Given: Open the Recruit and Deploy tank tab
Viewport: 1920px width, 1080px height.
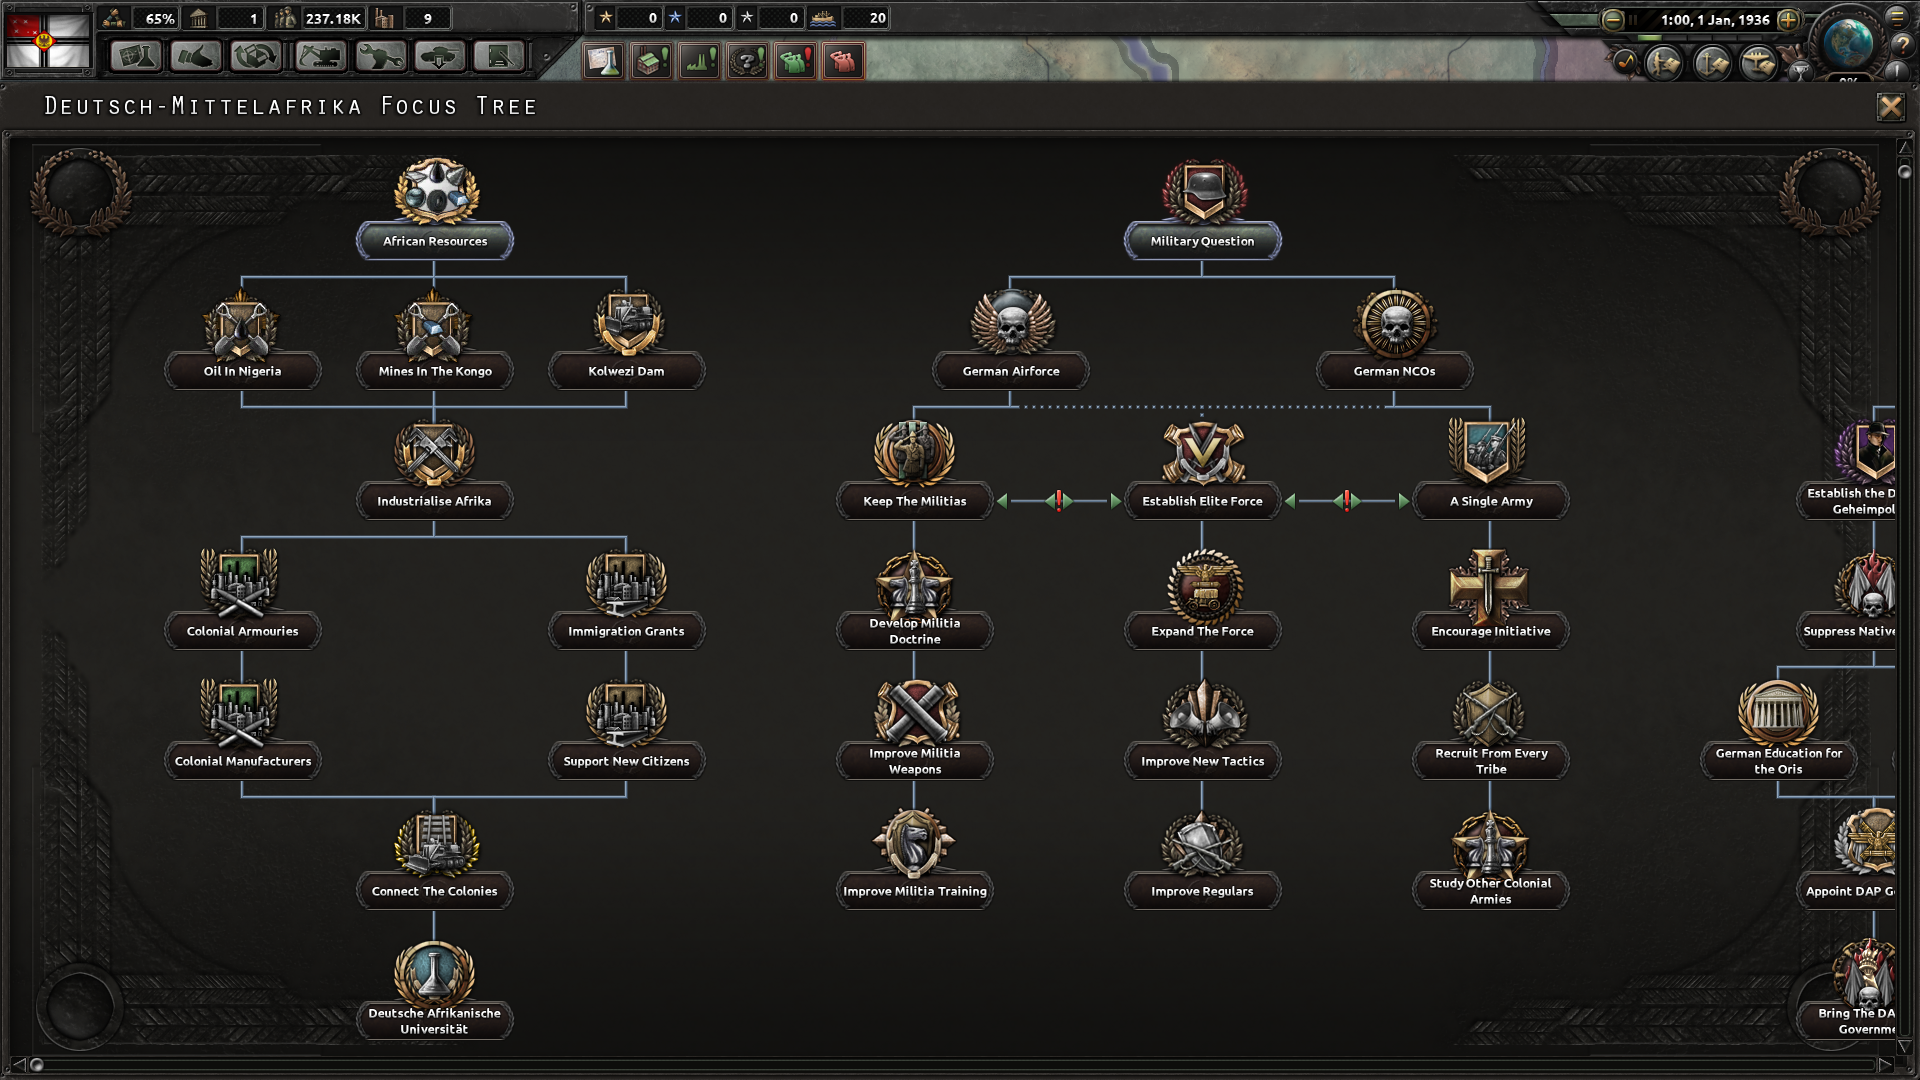Looking at the screenshot, I should click(x=440, y=57).
